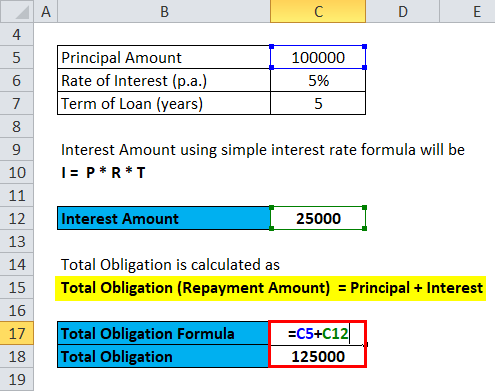Click the Total Obligation Formula label cell
Image resolution: width=495 pixels, height=391 pixels.
point(163,333)
